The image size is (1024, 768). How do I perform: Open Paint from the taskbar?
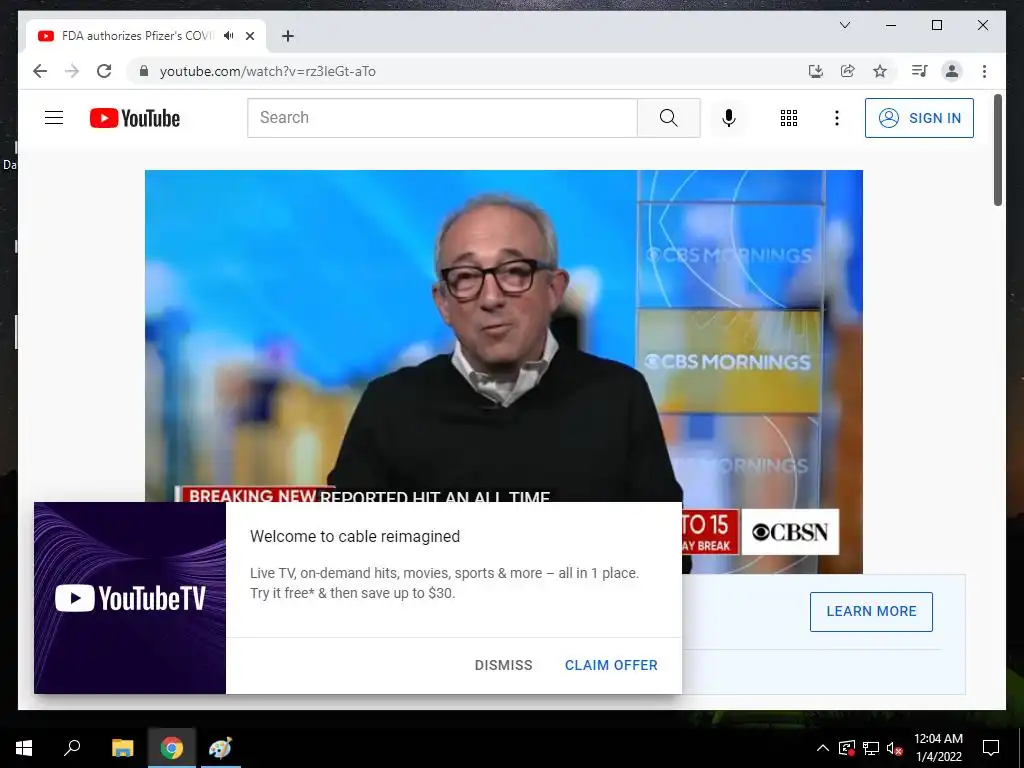pyautogui.click(x=220, y=748)
